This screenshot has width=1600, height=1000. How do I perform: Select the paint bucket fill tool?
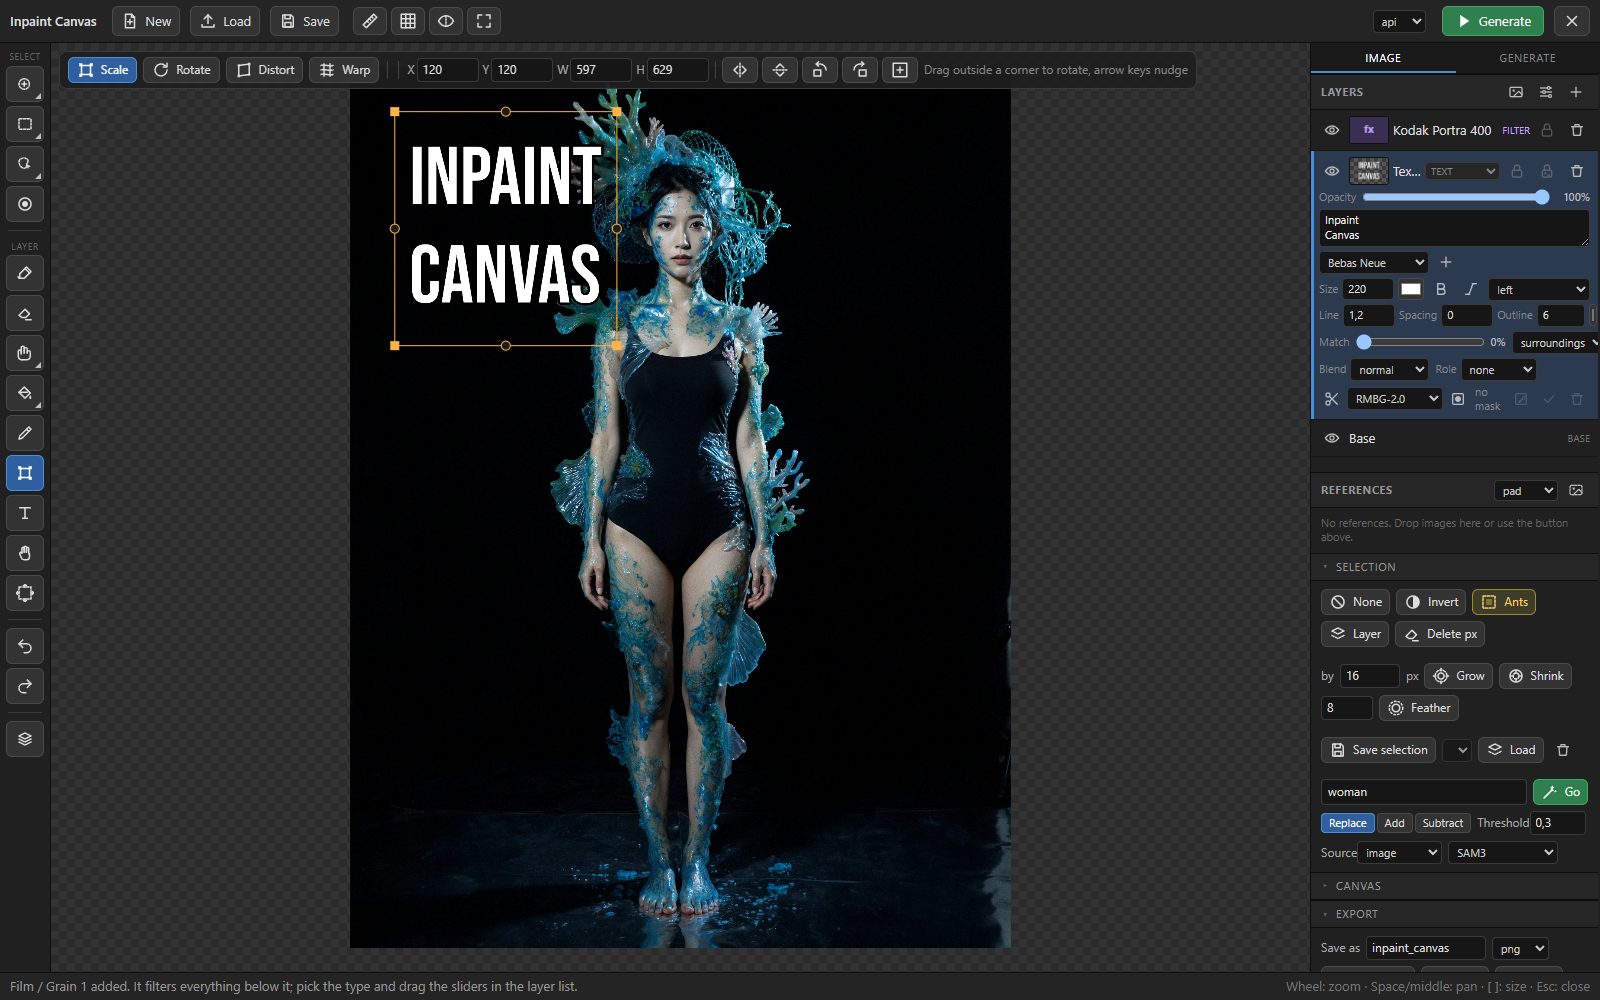(25, 393)
